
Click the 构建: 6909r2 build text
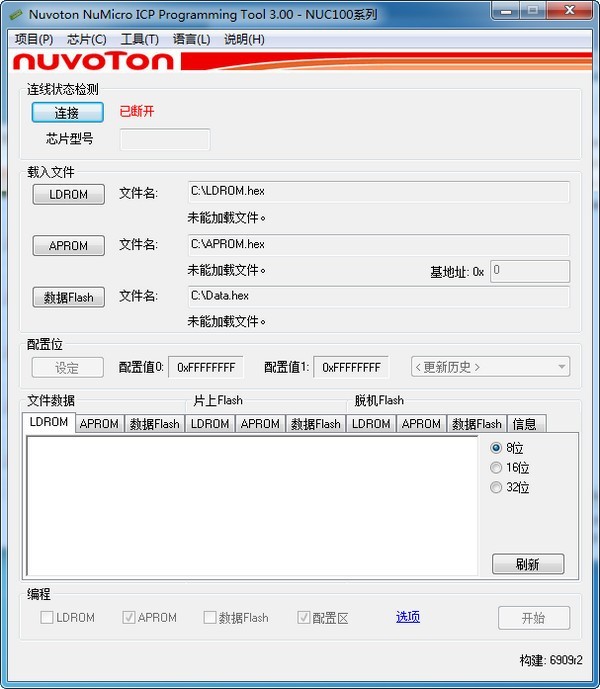(x=551, y=660)
